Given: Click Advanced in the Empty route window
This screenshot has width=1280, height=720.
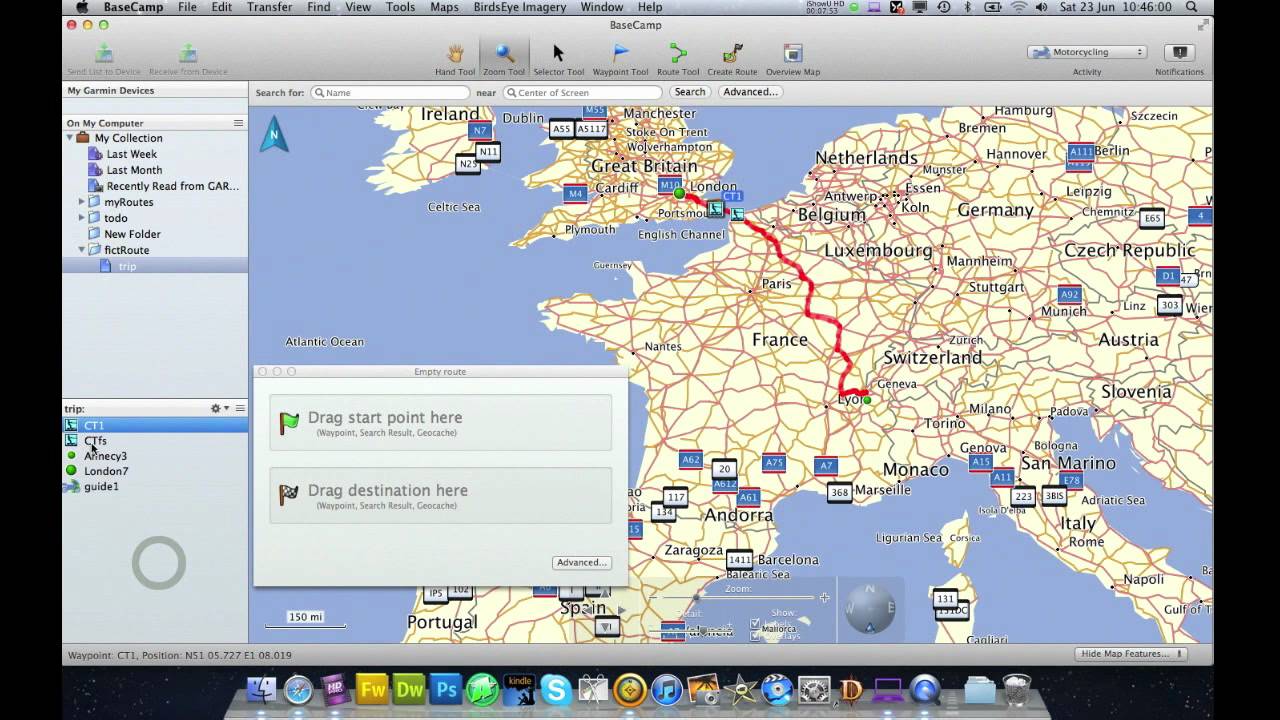Looking at the screenshot, I should (582, 562).
